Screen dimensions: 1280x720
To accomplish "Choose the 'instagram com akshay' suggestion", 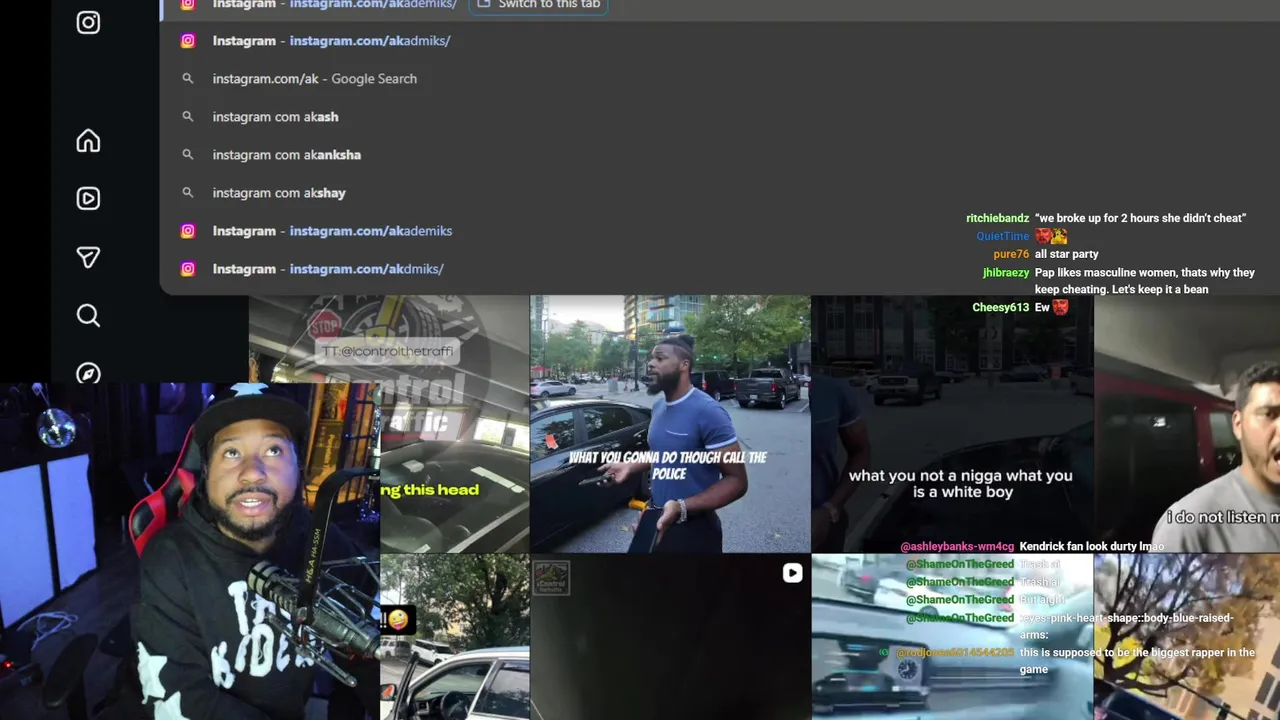I will pyautogui.click(x=720, y=193).
